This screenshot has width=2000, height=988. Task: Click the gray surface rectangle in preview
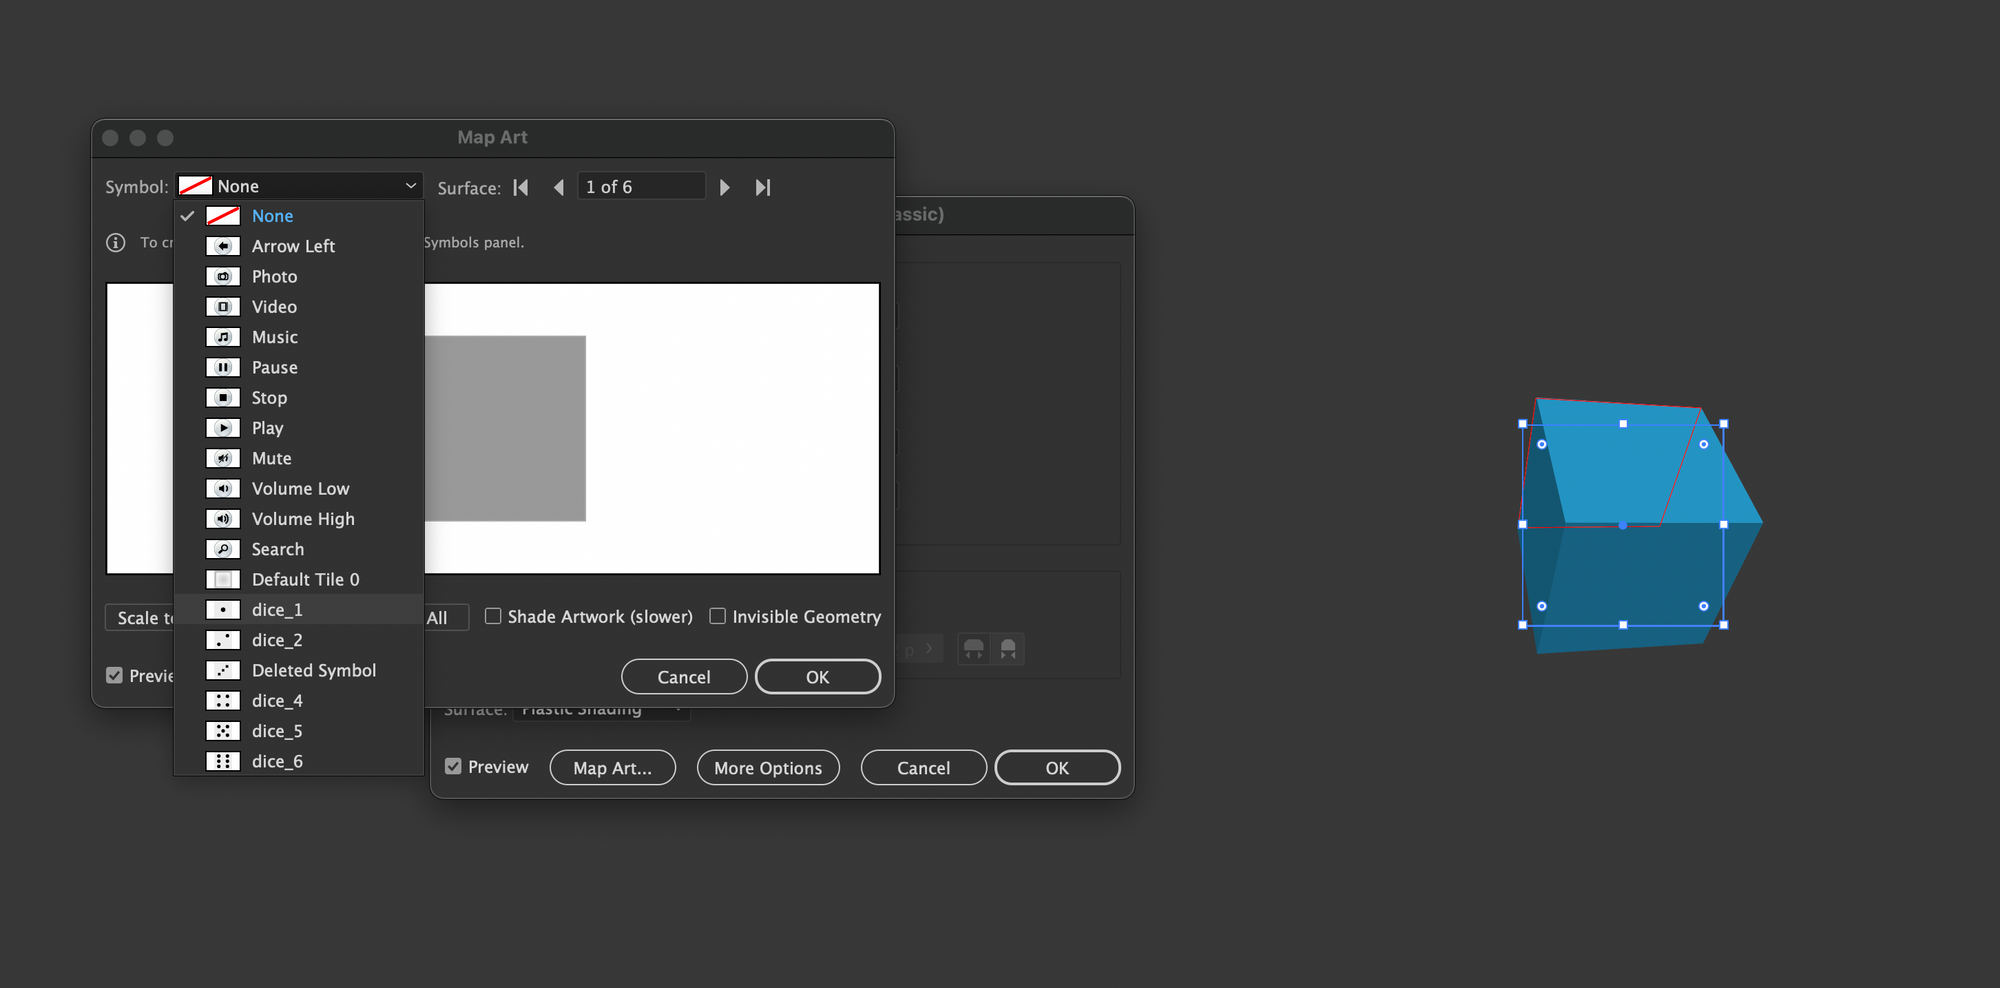(505, 428)
